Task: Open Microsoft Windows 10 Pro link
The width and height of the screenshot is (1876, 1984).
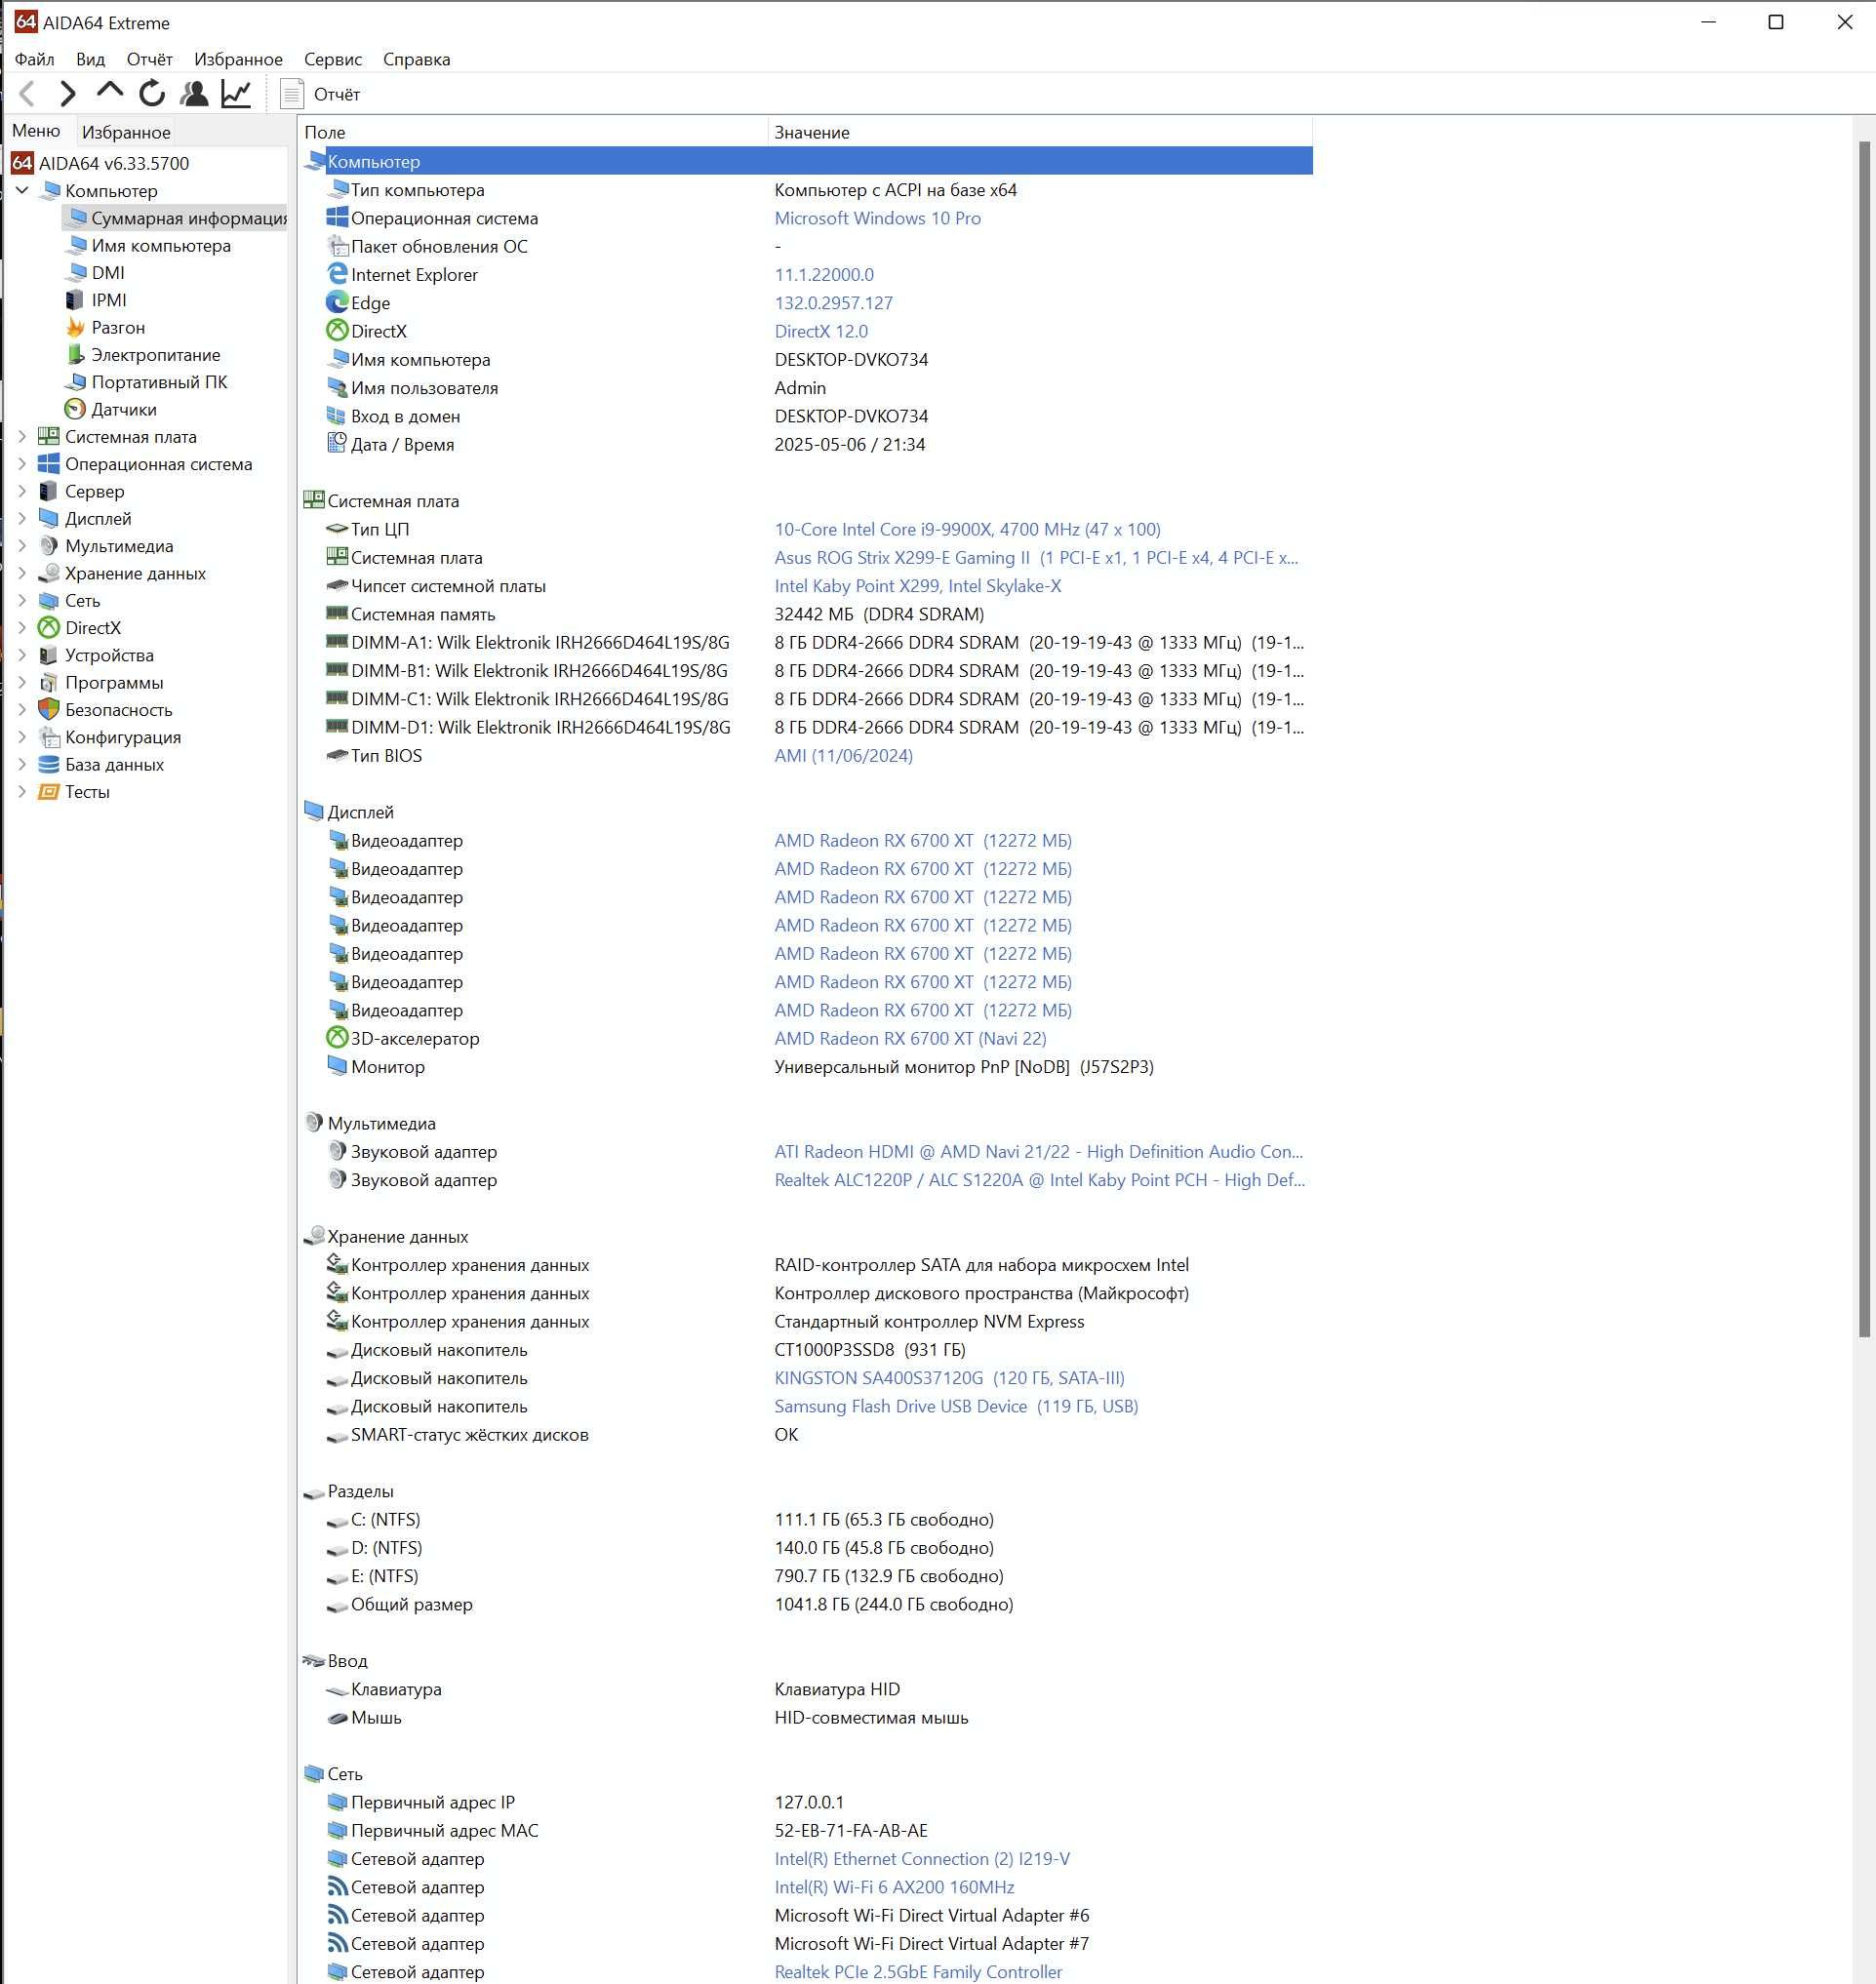Action: 877,218
